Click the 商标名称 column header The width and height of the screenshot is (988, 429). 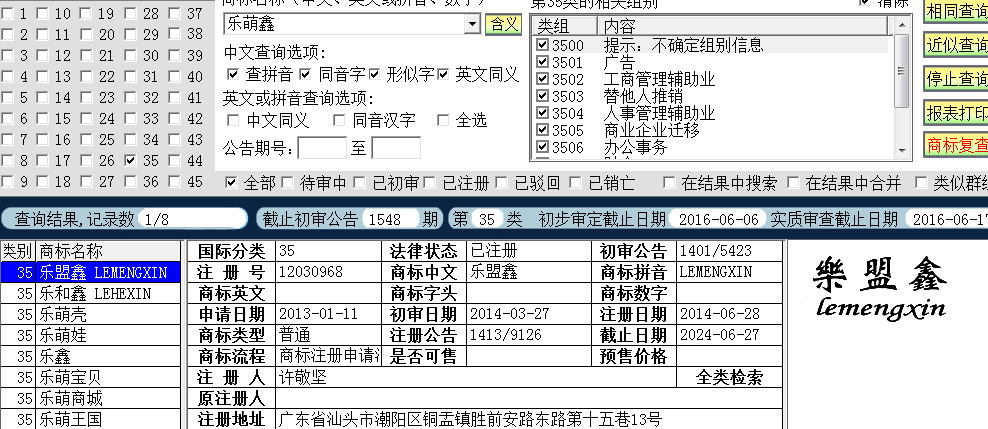pos(108,251)
